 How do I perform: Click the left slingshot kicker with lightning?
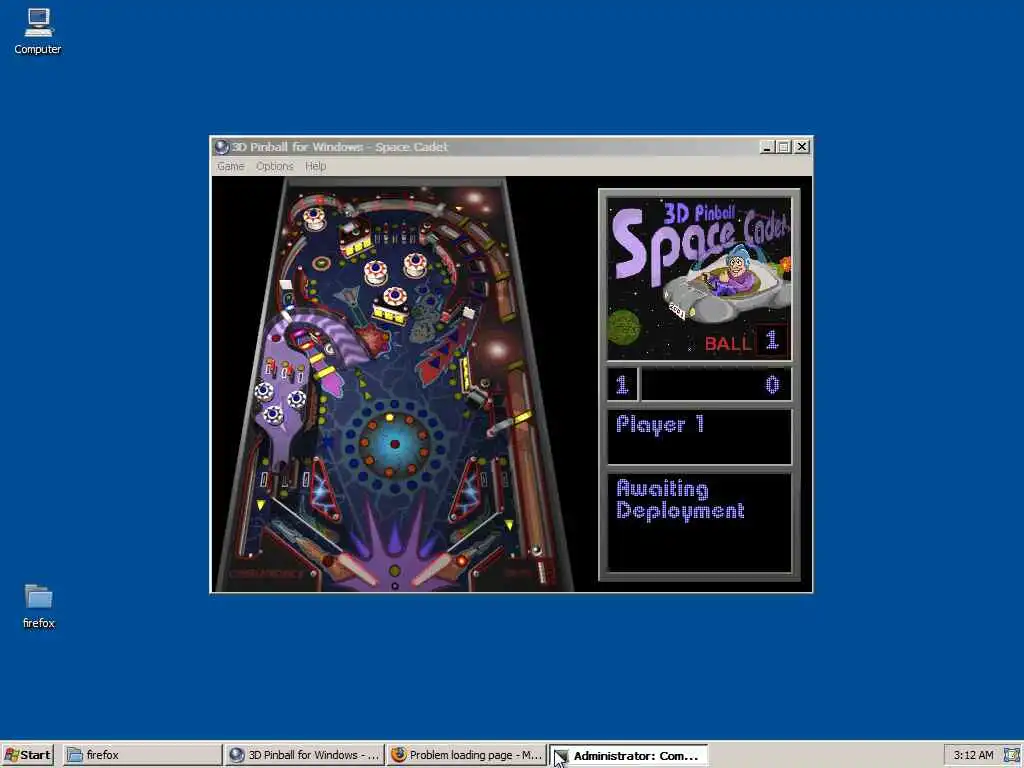(325, 489)
